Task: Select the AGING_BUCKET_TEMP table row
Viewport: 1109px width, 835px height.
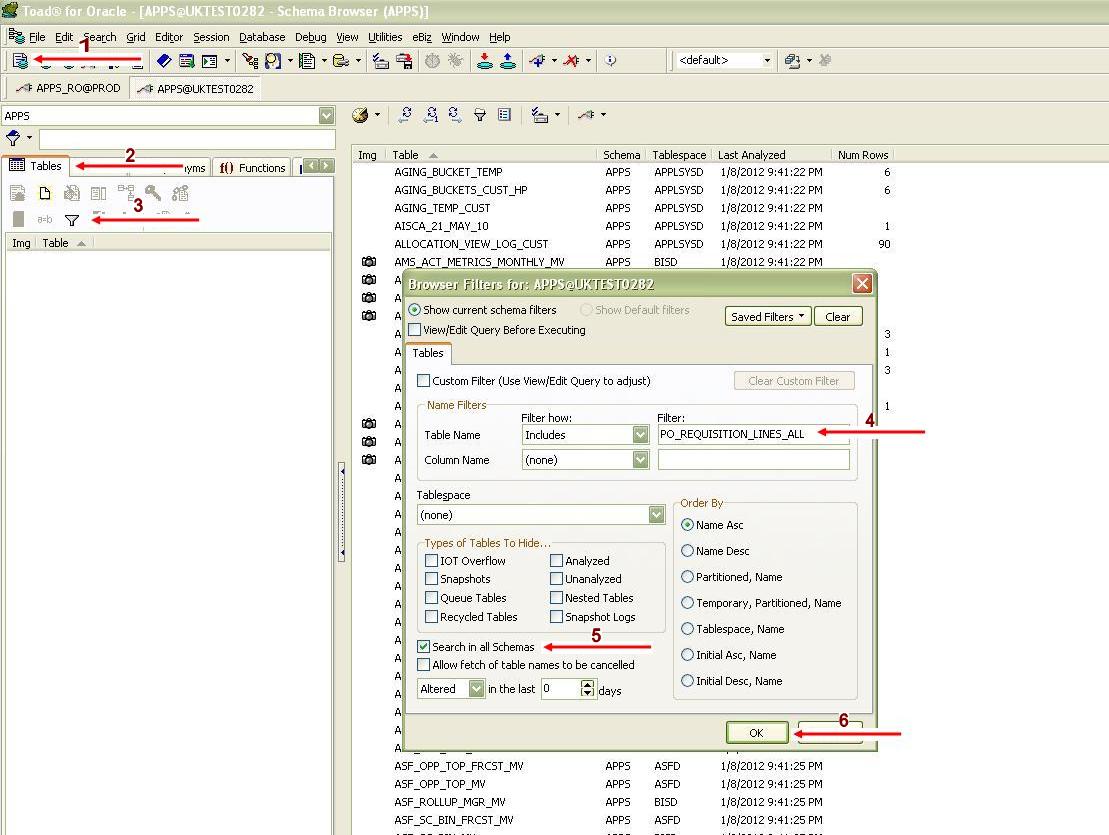Action: pos(622,172)
